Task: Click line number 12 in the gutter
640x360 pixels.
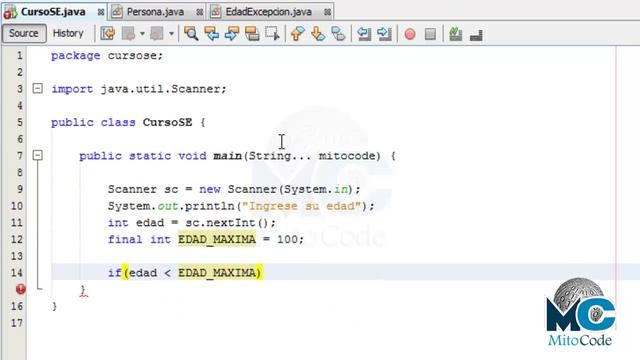Action: pyautogui.click(x=17, y=240)
